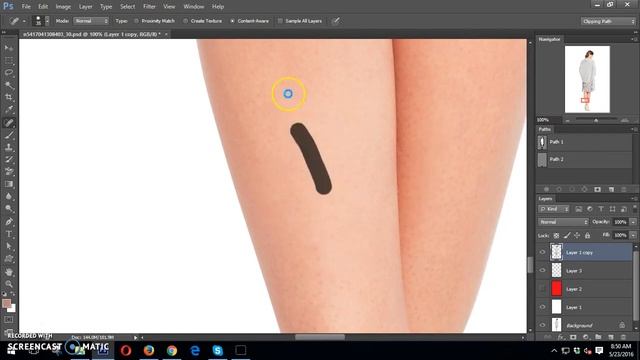Select the Rectangular Marquee tool
The width and height of the screenshot is (640, 360).
point(9,61)
